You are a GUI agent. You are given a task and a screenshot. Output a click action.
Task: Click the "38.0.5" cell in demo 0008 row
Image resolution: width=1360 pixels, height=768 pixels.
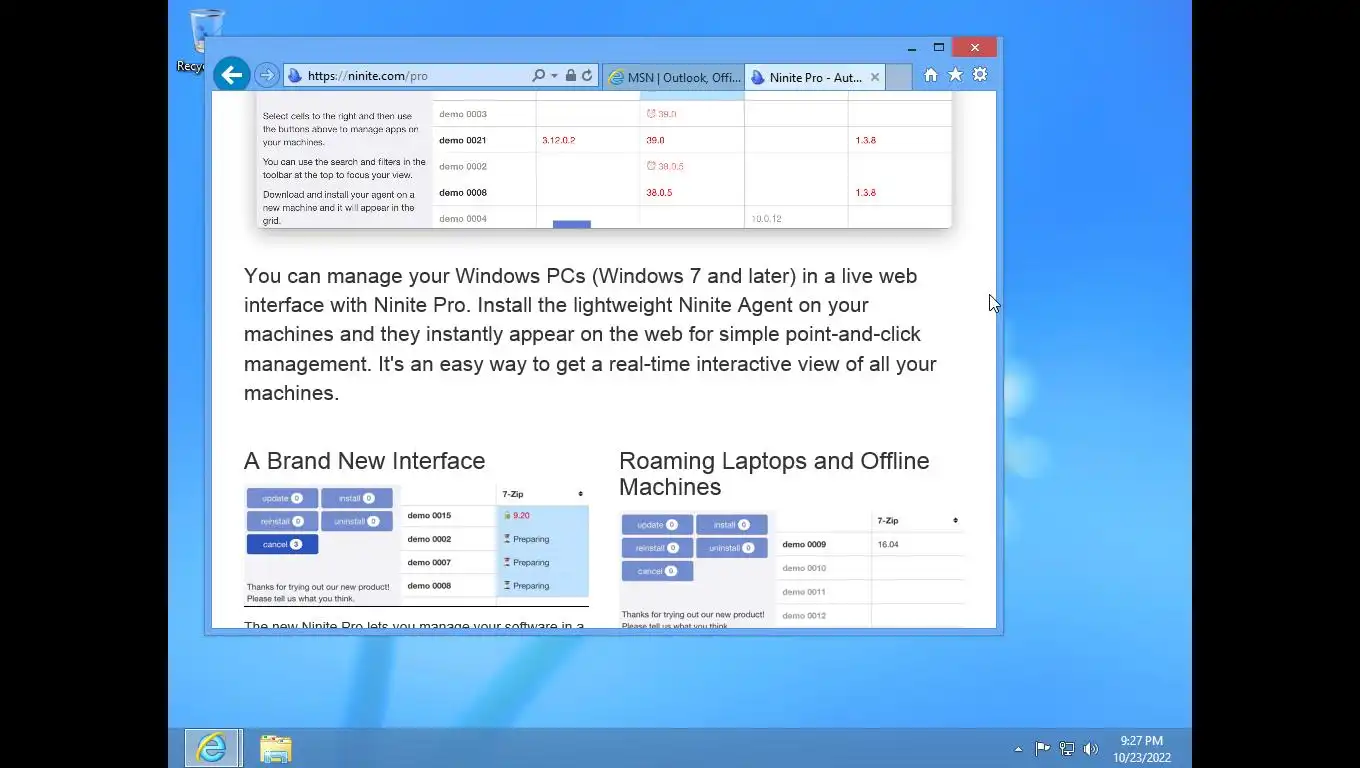point(659,193)
